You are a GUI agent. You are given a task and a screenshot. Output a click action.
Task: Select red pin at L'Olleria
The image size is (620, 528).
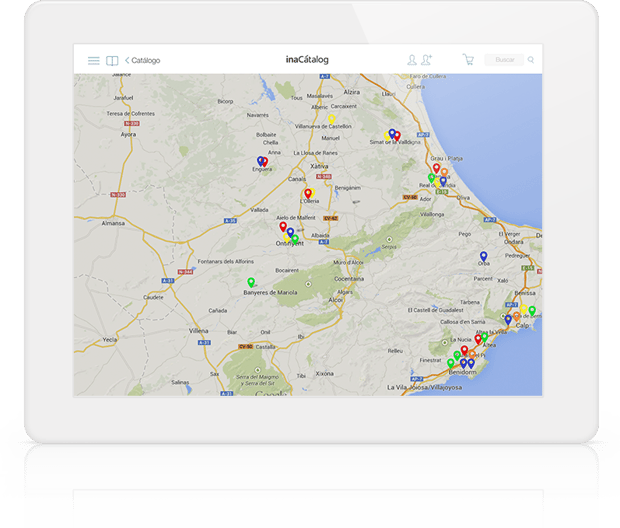click(308, 193)
